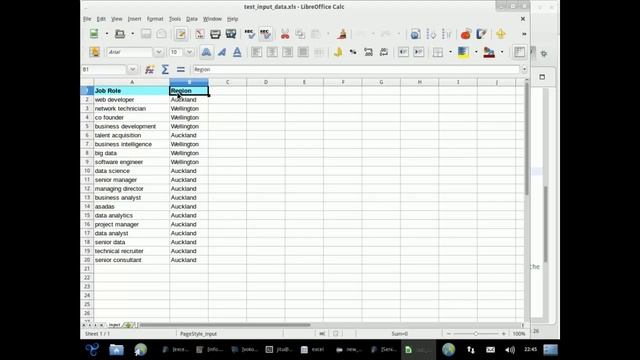Screen dimensions: 640x360
Task: Expand the formula input line
Action: pos(524,69)
